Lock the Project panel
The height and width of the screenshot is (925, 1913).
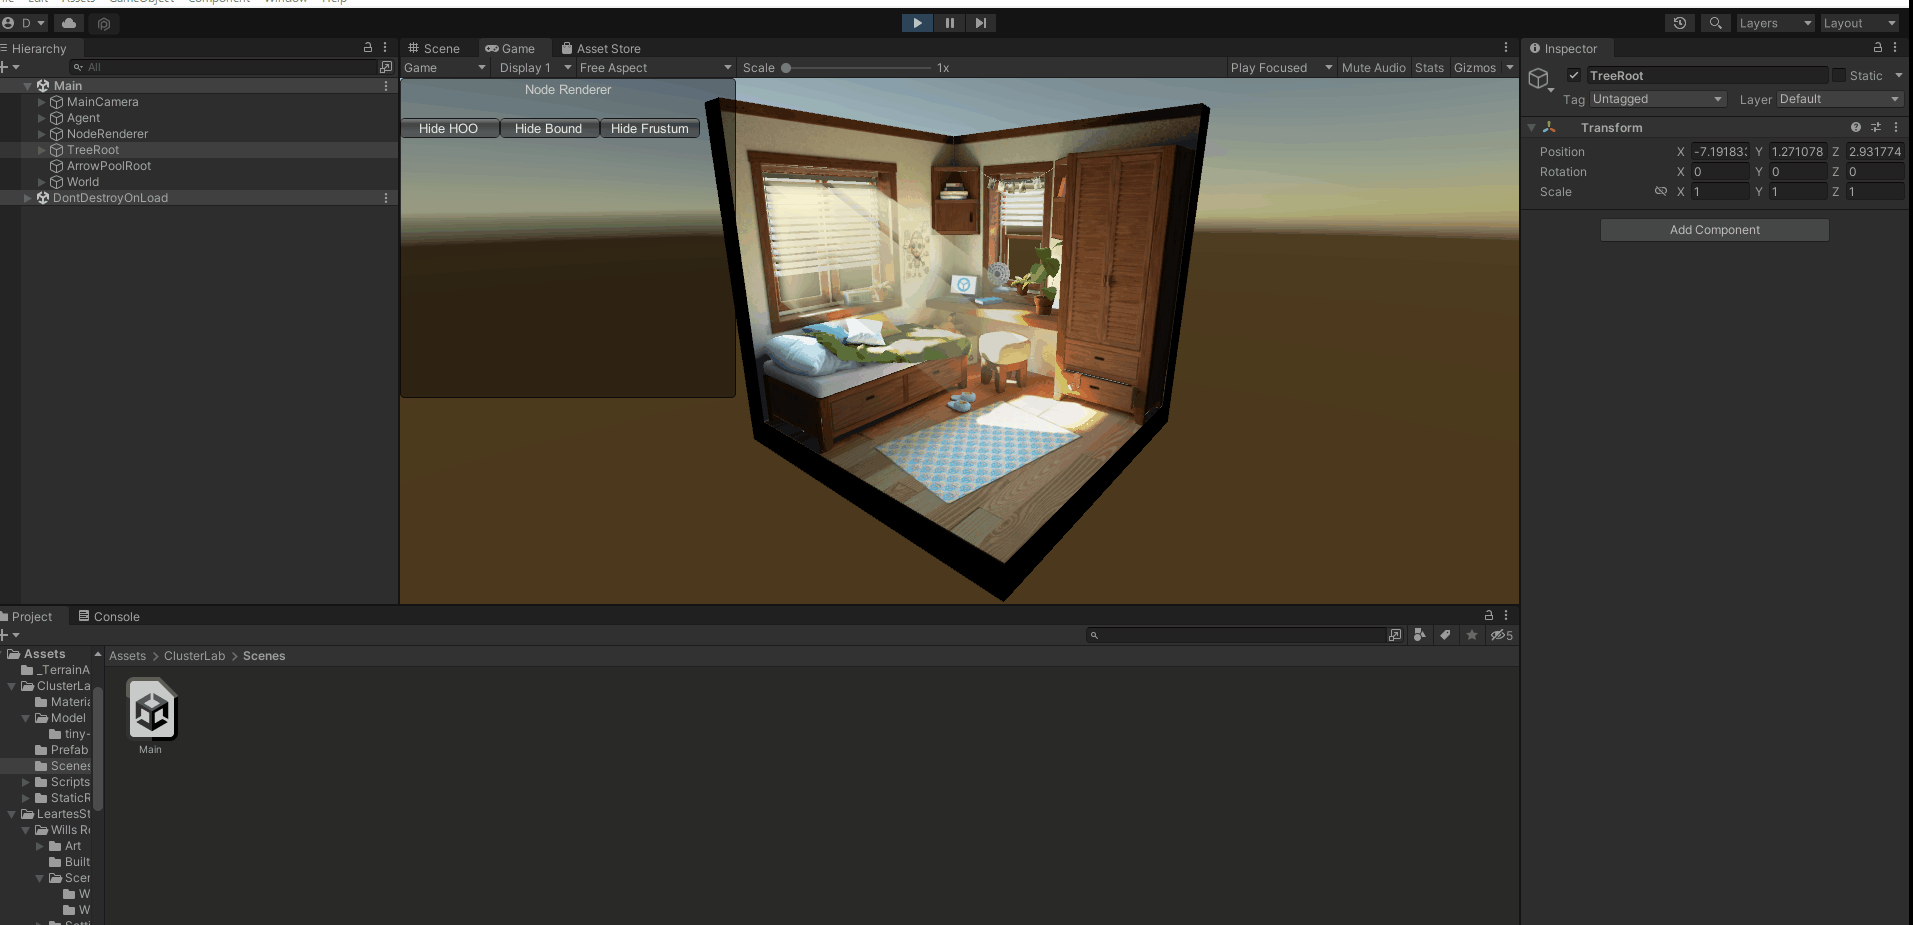[x=1489, y=615]
